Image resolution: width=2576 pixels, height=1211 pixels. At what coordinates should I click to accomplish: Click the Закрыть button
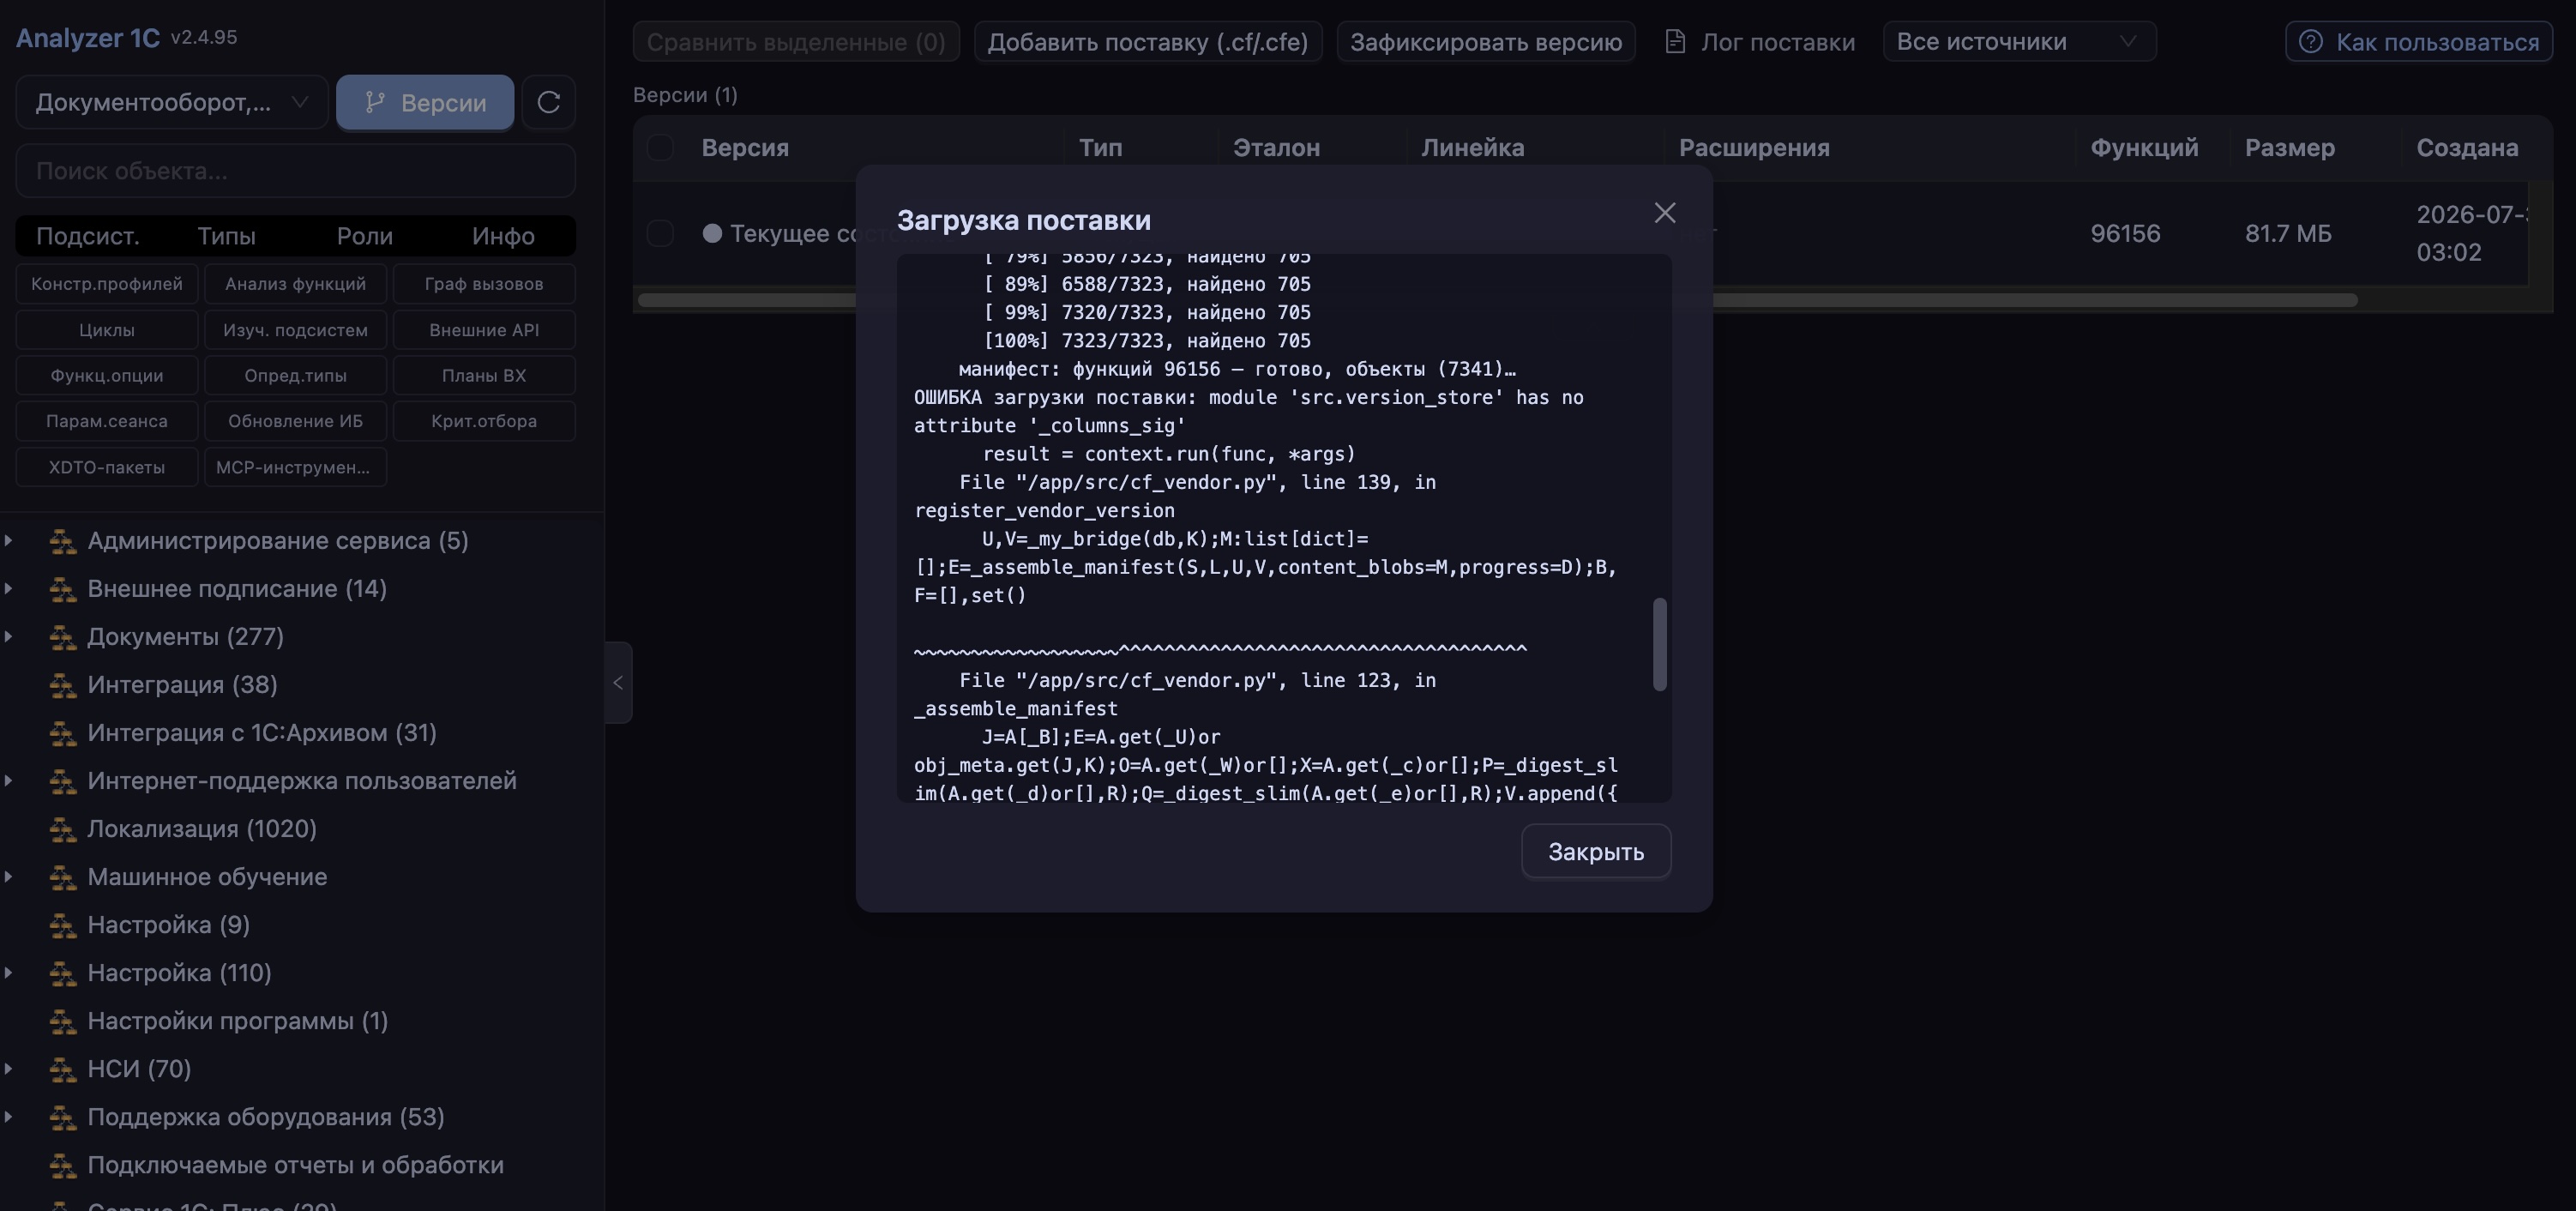point(1595,852)
